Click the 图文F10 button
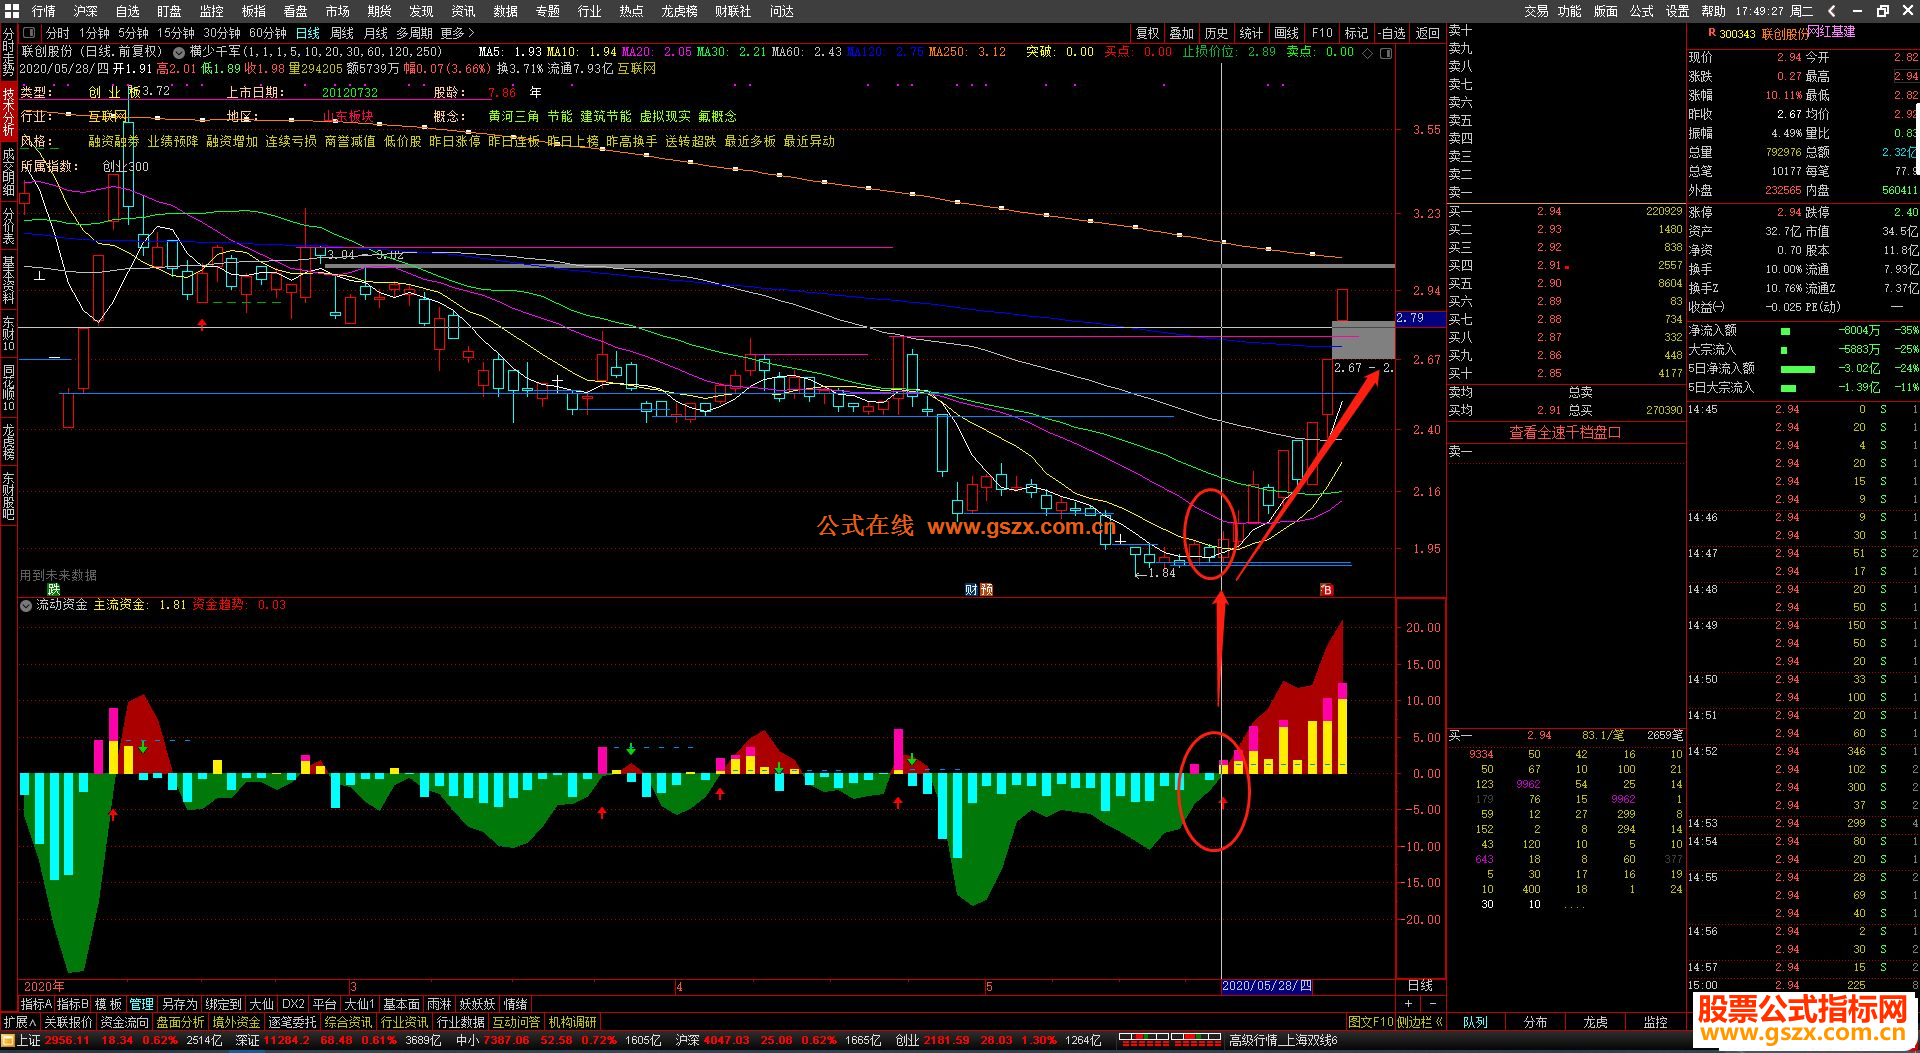The height and width of the screenshot is (1053, 1920). point(1370,1022)
